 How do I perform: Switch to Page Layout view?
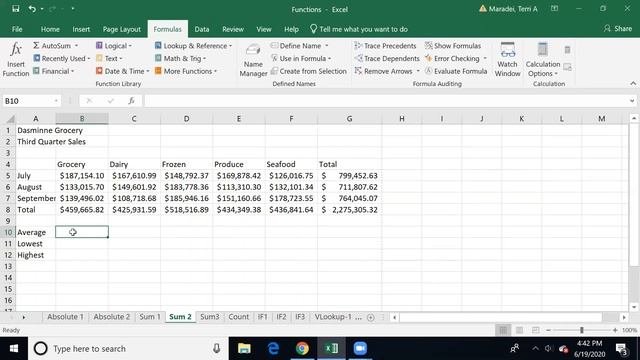tap(519, 330)
